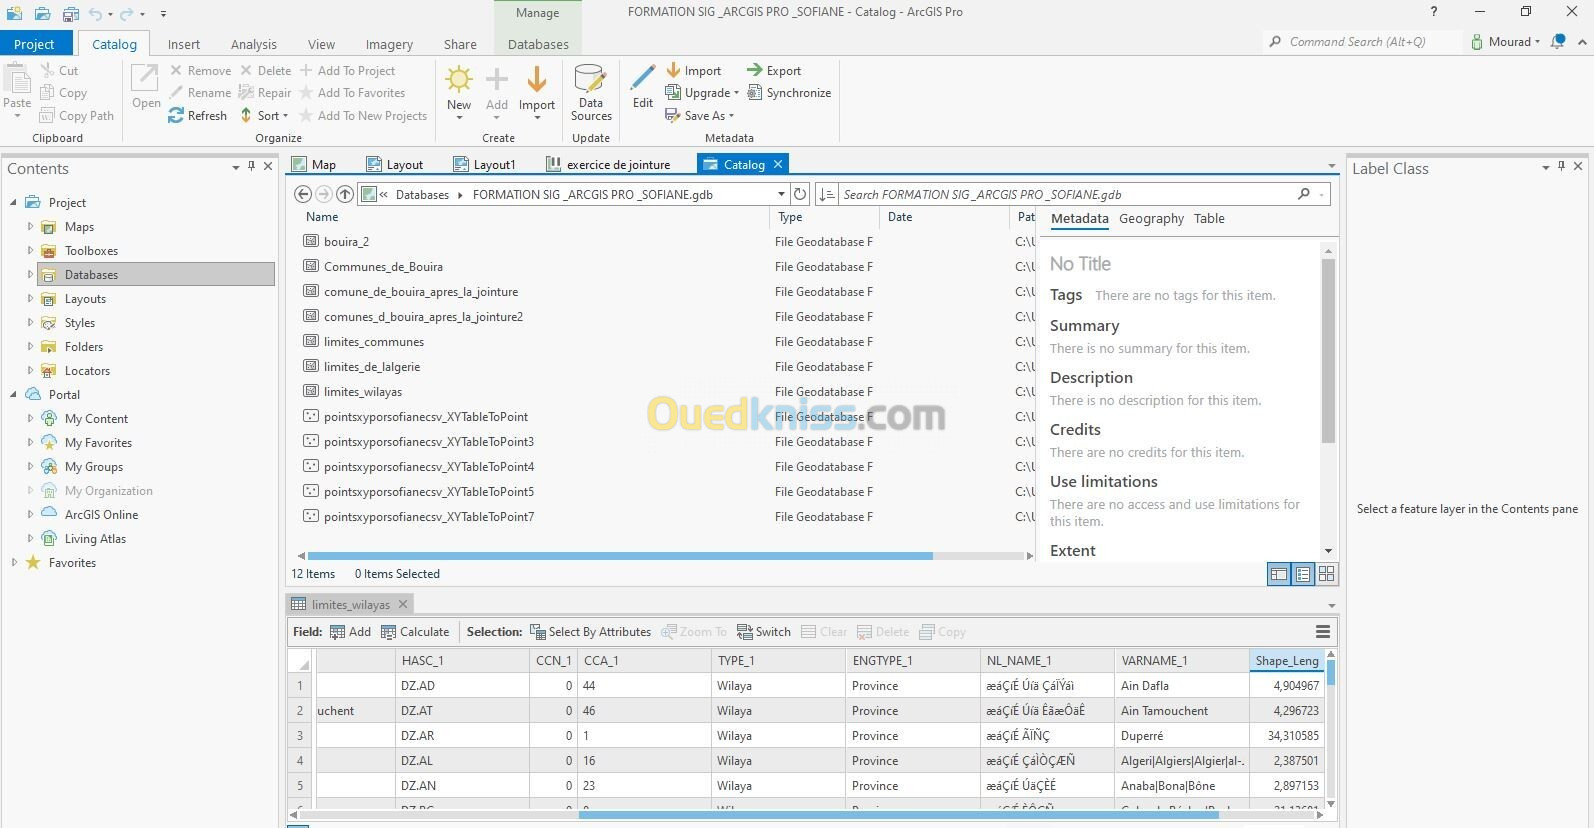Click the Open item icon
Image resolution: width=1594 pixels, height=828 pixels.
[x=146, y=79]
